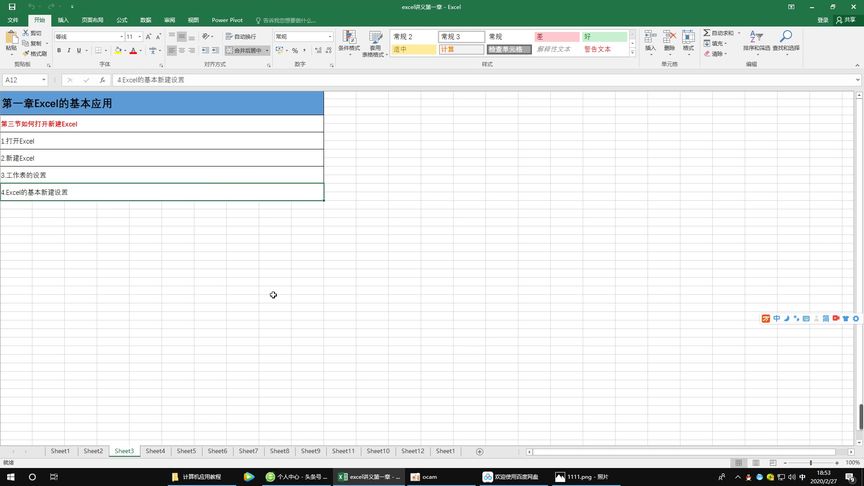The height and width of the screenshot is (486, 864).
Task: Toggle center horizontal alignment
Action: coord(182,51)
